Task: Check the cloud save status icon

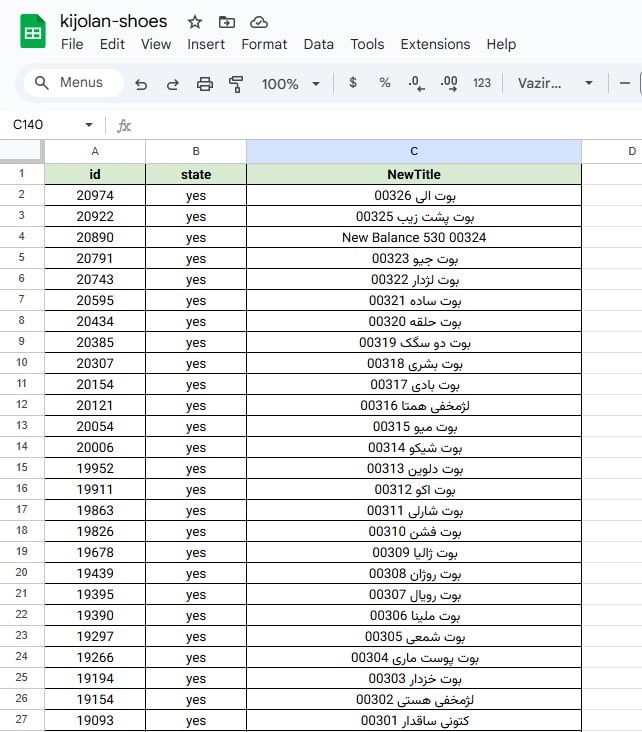Action: [259, 22]
